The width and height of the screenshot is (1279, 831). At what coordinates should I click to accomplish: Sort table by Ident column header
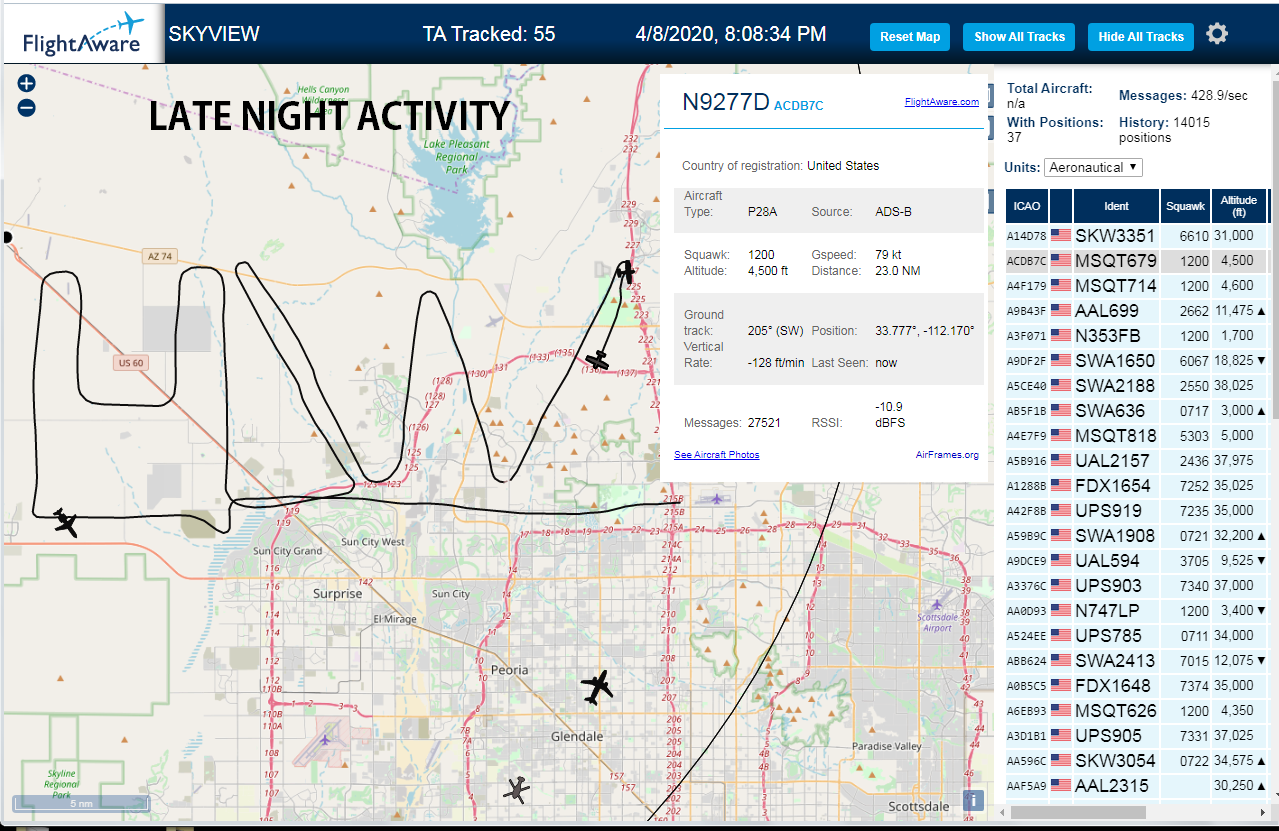tap(1117, 206)
